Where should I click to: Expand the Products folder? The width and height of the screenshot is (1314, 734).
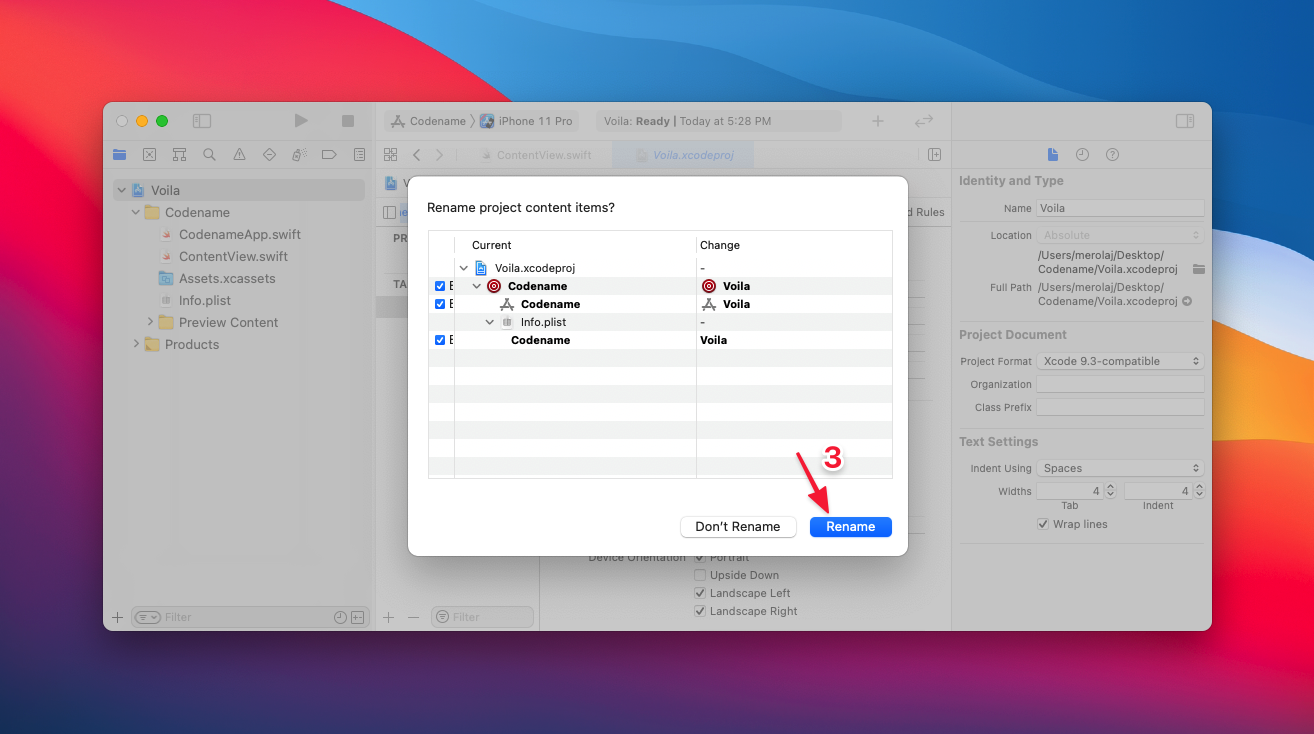click(x=136, y=344)
